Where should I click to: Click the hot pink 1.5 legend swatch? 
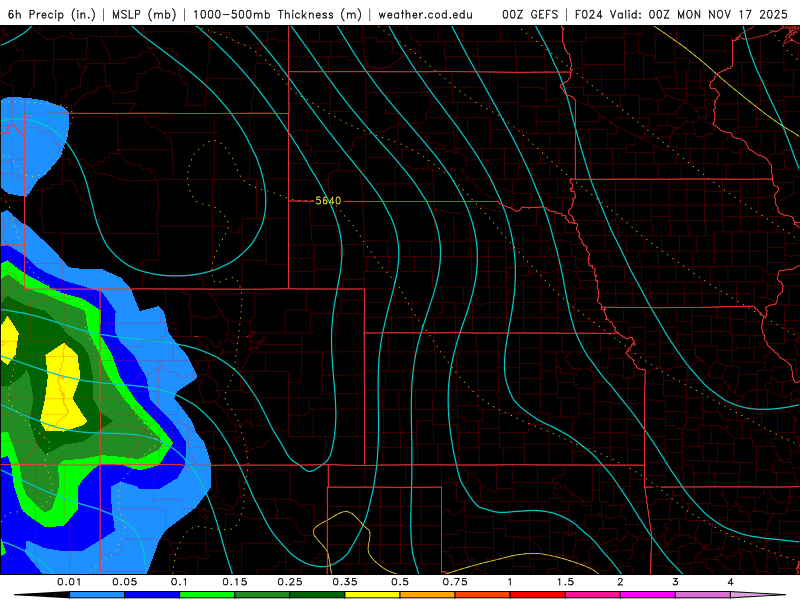click(x=593, y=595)
